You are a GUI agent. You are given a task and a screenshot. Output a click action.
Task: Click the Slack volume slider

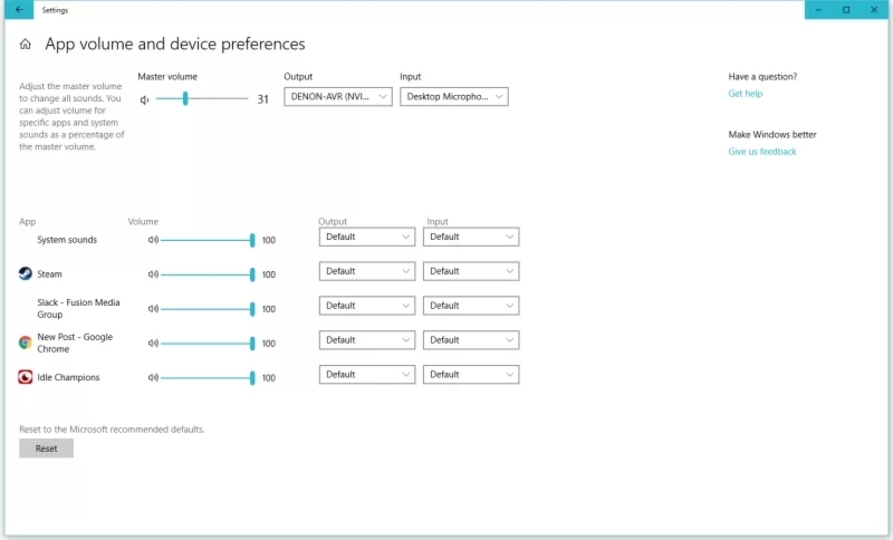(x=208, y=309)
